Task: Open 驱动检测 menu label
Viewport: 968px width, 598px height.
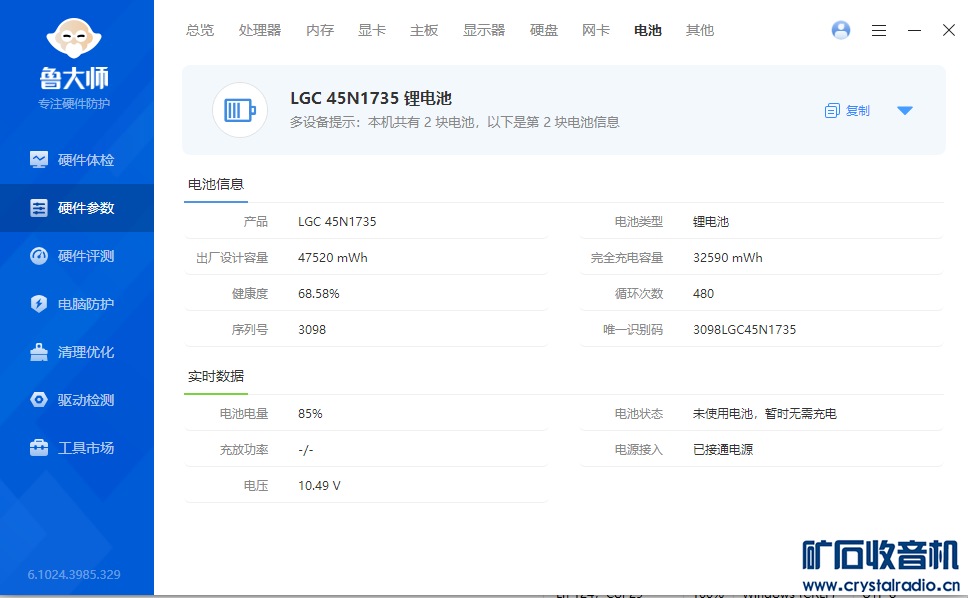Action: (86, 400)
